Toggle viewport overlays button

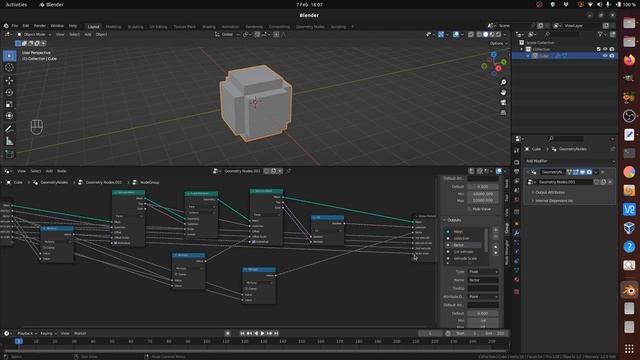[x=456, y=35]
